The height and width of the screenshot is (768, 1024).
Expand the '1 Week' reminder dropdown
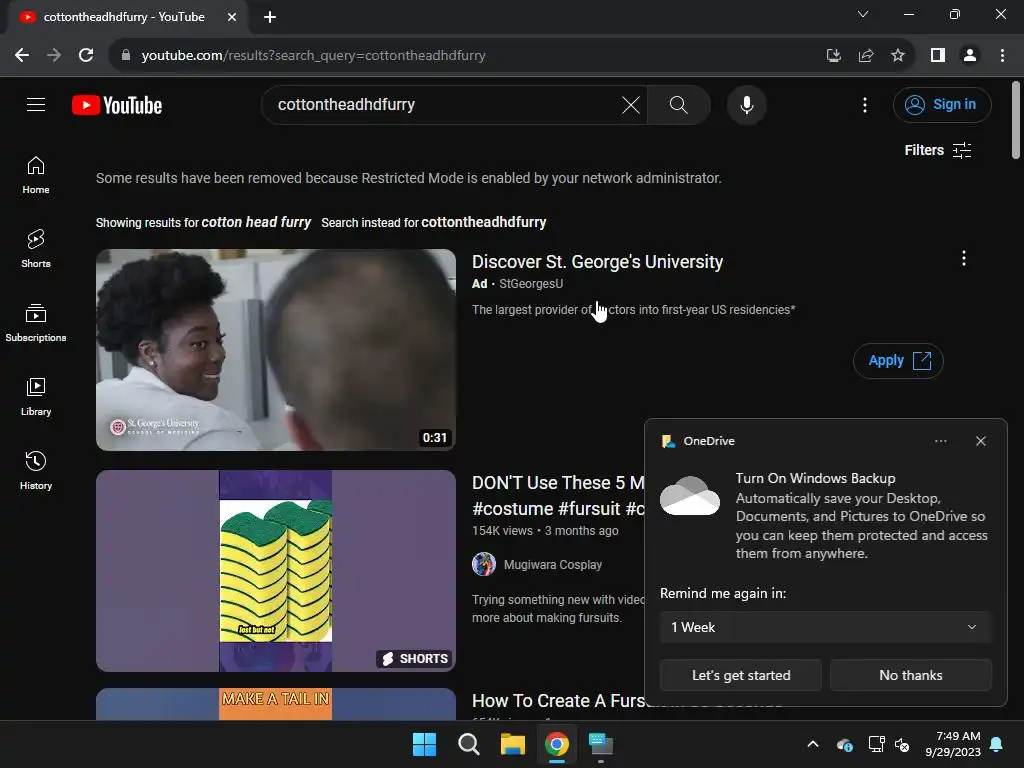pyautogui.click(x=825, y=627)
